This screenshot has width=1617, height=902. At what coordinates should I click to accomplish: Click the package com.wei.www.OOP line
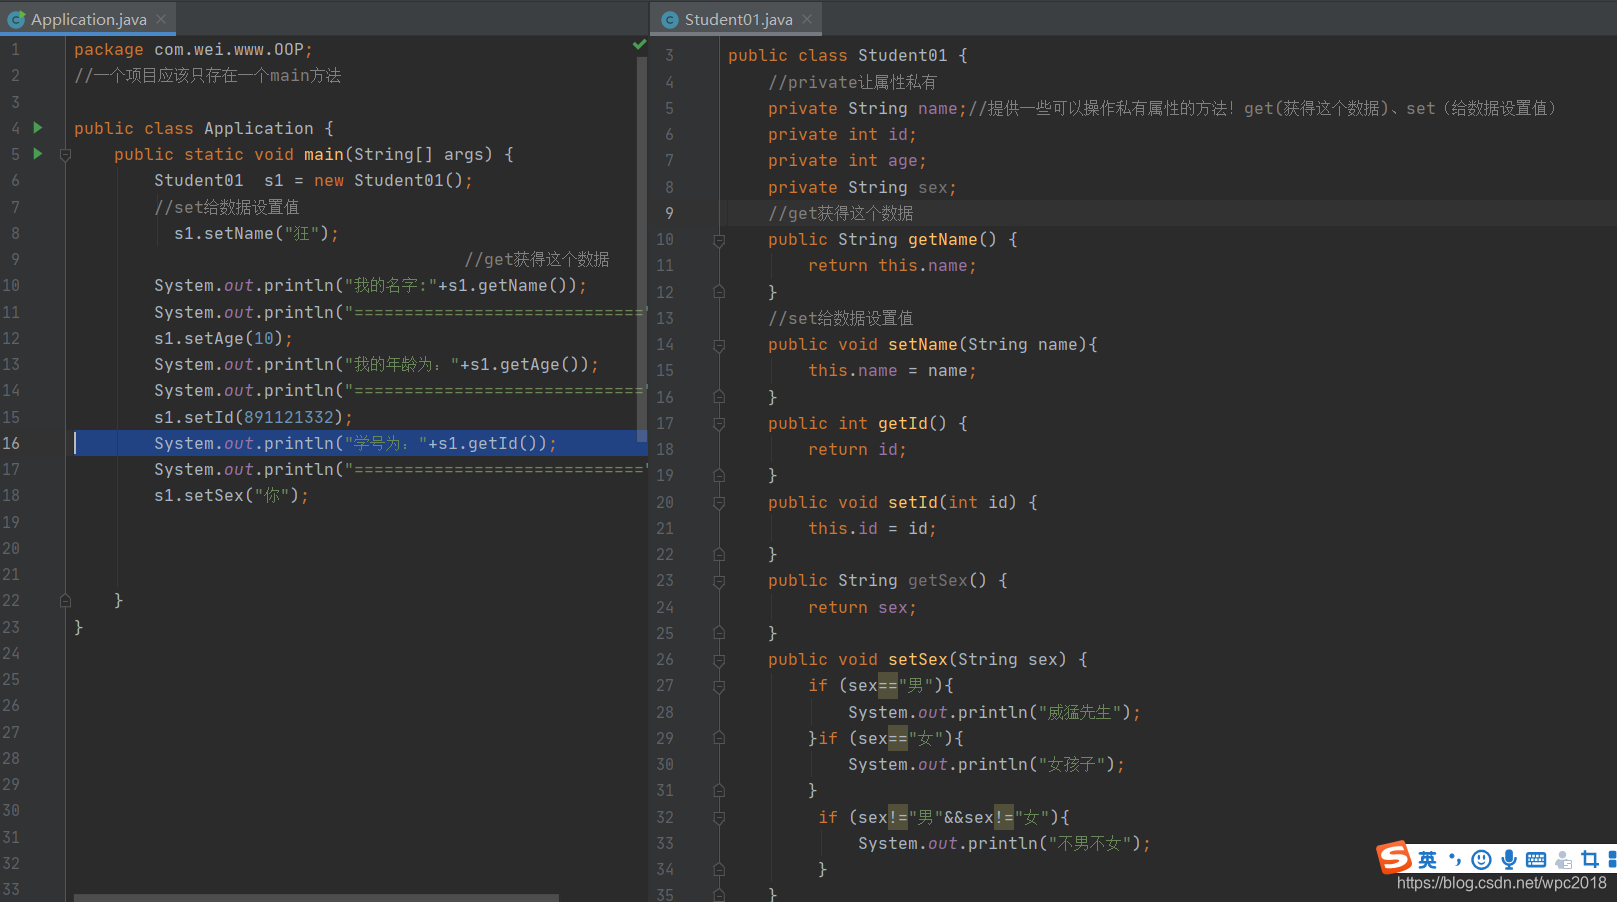(193, 50)
